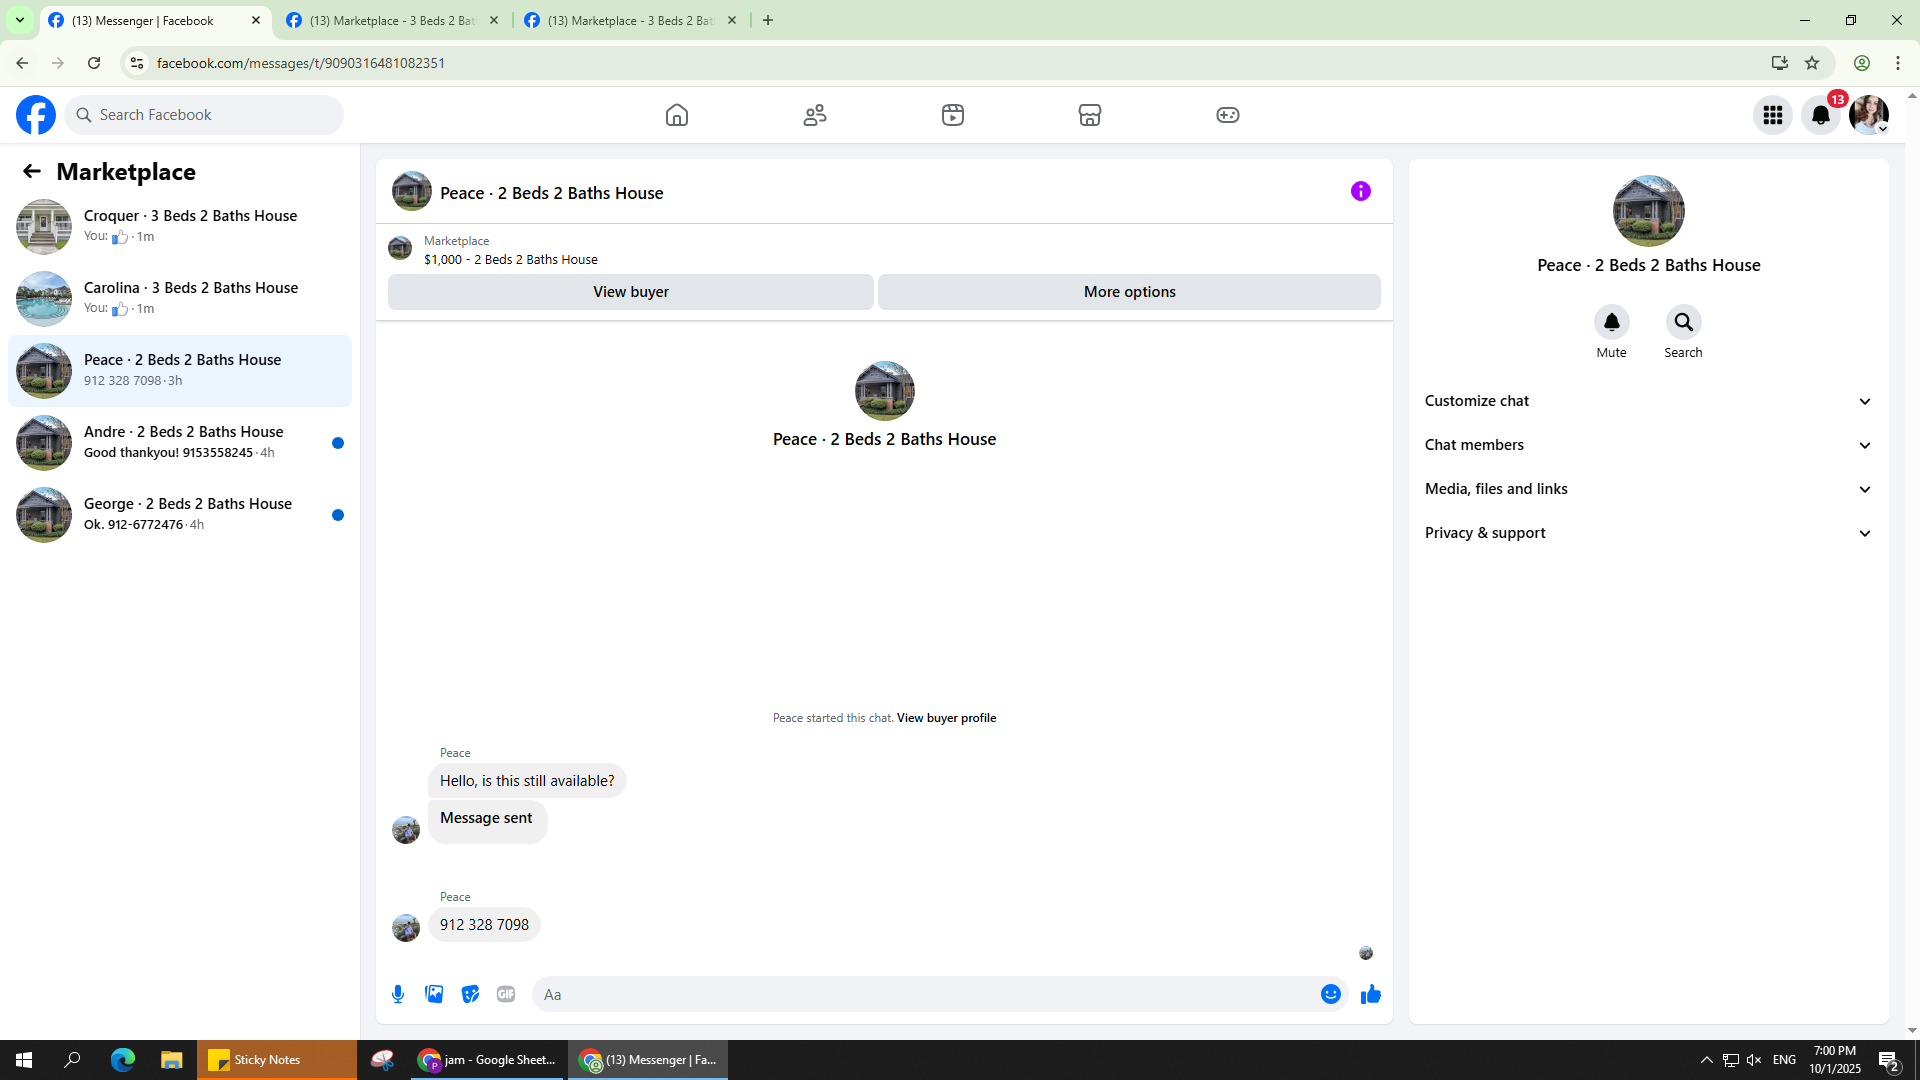Open notifications bell with 13 badge
This screenshot has width=1920, height=1080.
coord(1821,115)
